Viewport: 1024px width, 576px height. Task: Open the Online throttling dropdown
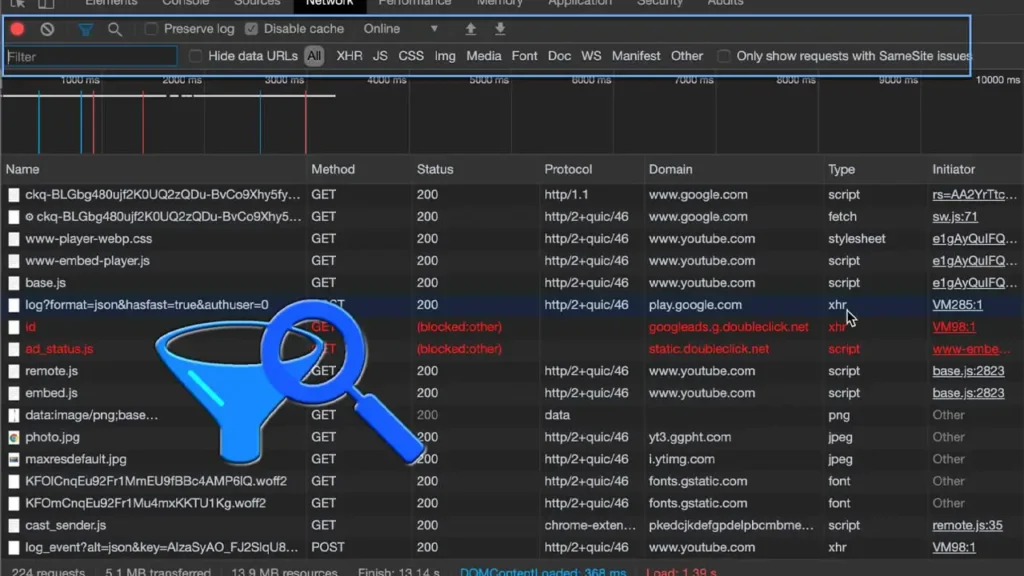coord(400,29)
